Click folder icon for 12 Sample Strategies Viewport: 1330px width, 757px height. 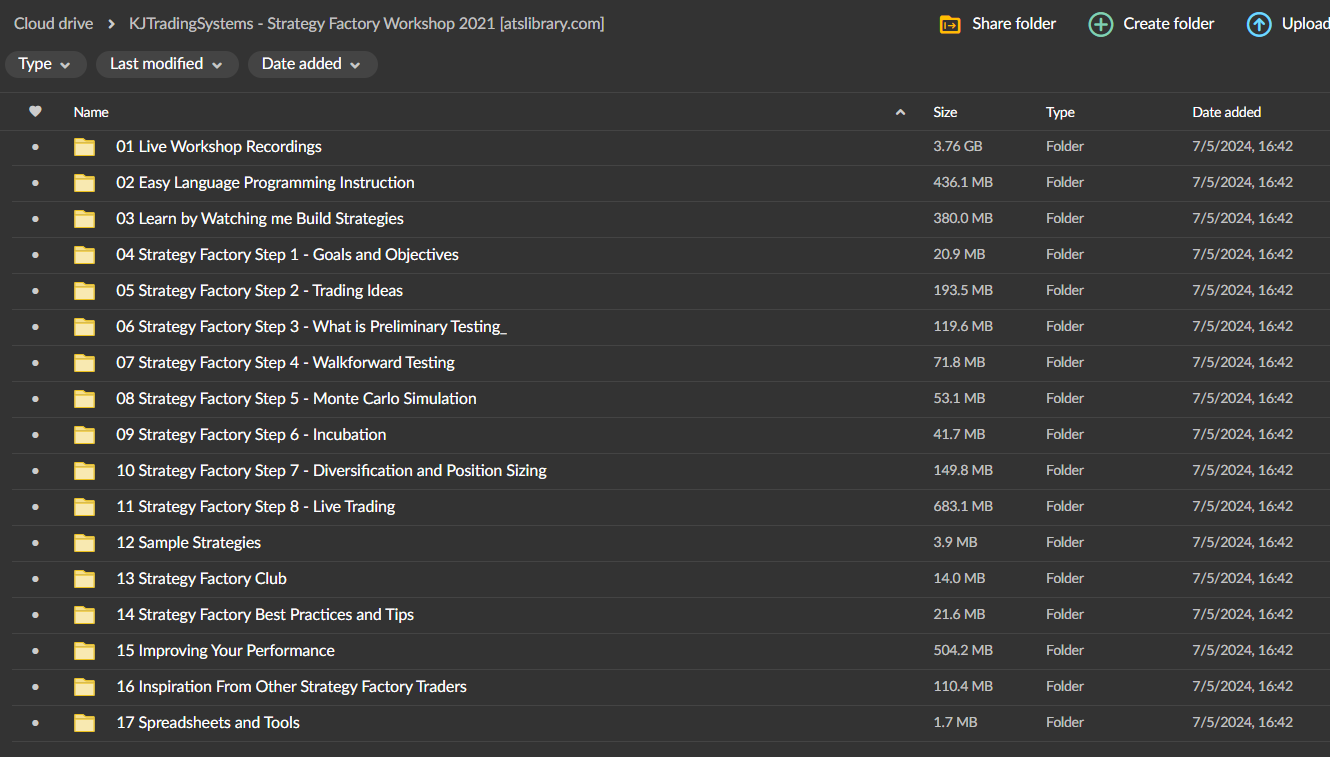(85, 543)
